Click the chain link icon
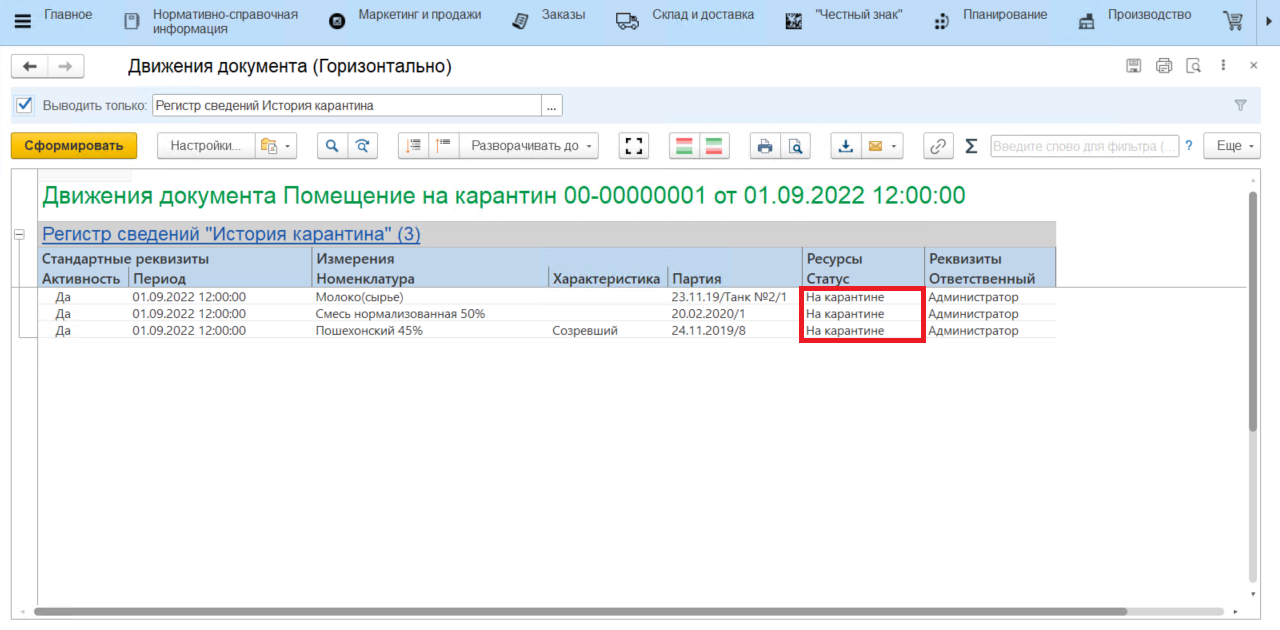Image resolution: width=1280 pixels, height=630 pixels. click(x=937, y=146)
